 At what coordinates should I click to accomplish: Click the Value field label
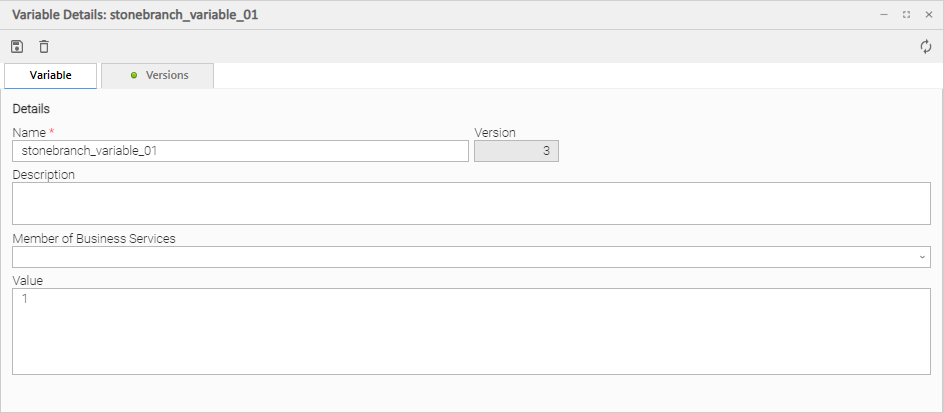tap(28, 280)
